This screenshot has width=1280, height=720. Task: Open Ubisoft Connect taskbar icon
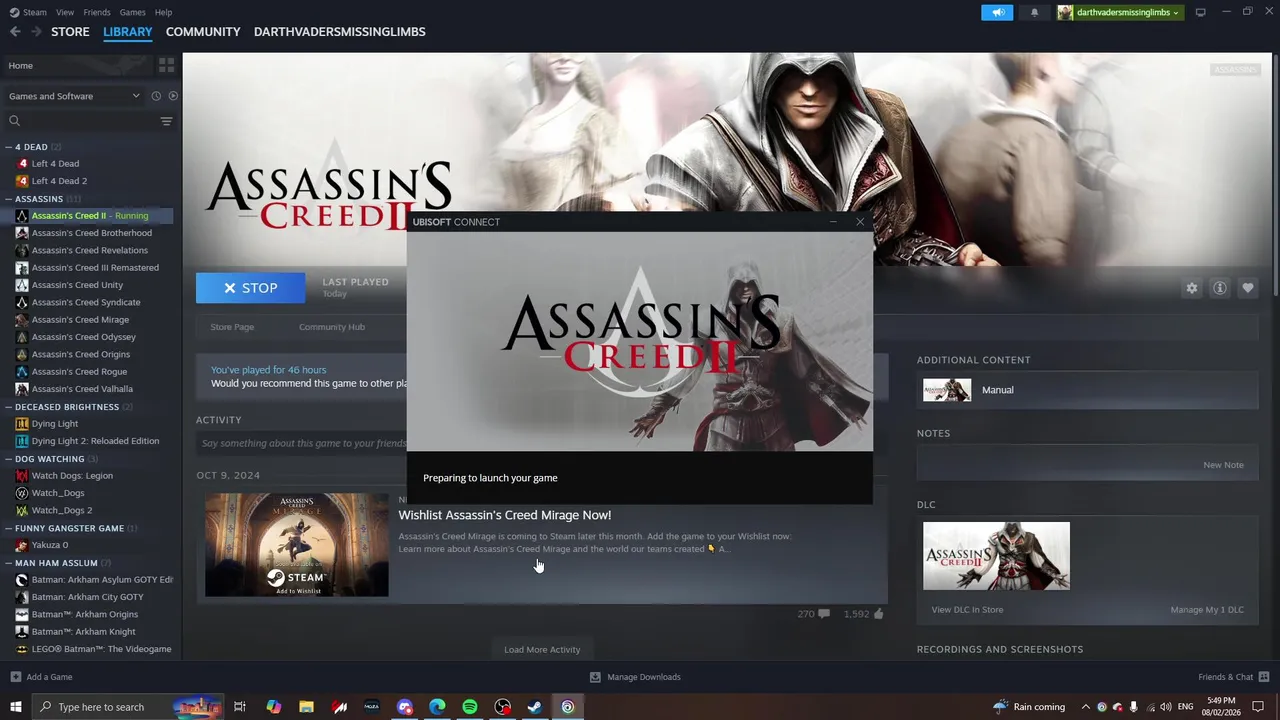point(568,707)
